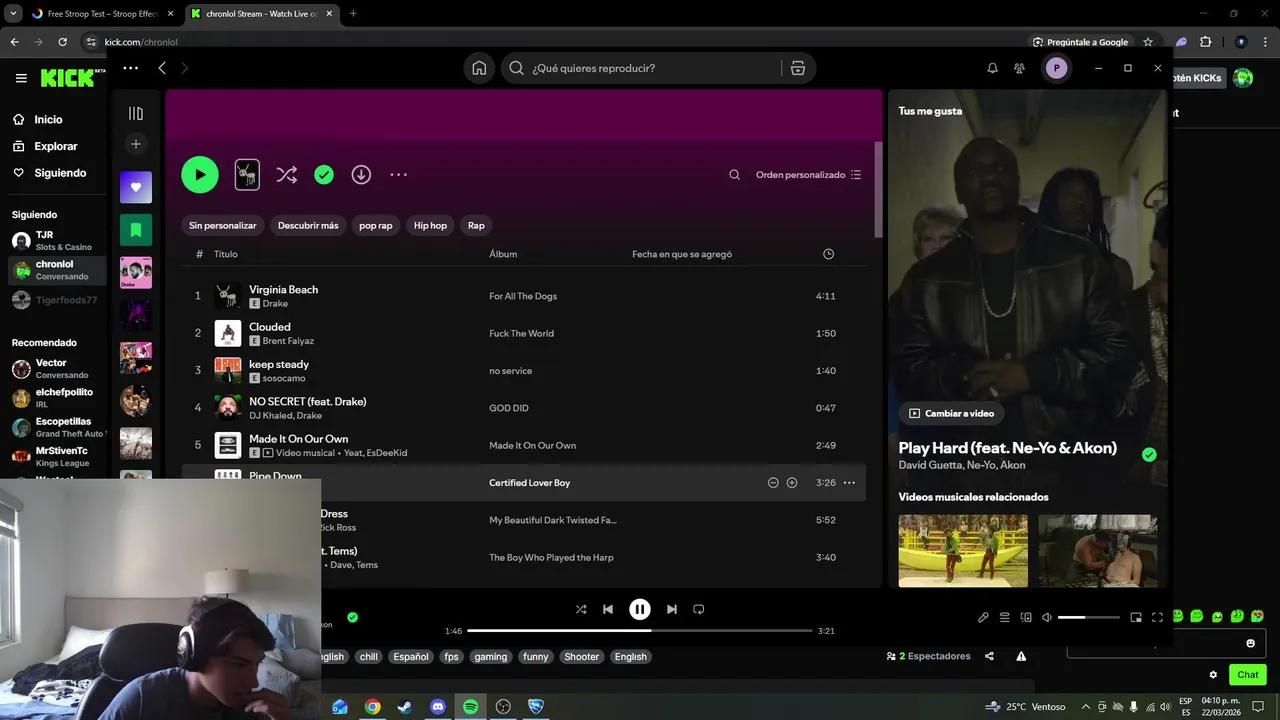Open the play queue icon
This screenshot has width=1280, height=720.
click(1005, 618)
